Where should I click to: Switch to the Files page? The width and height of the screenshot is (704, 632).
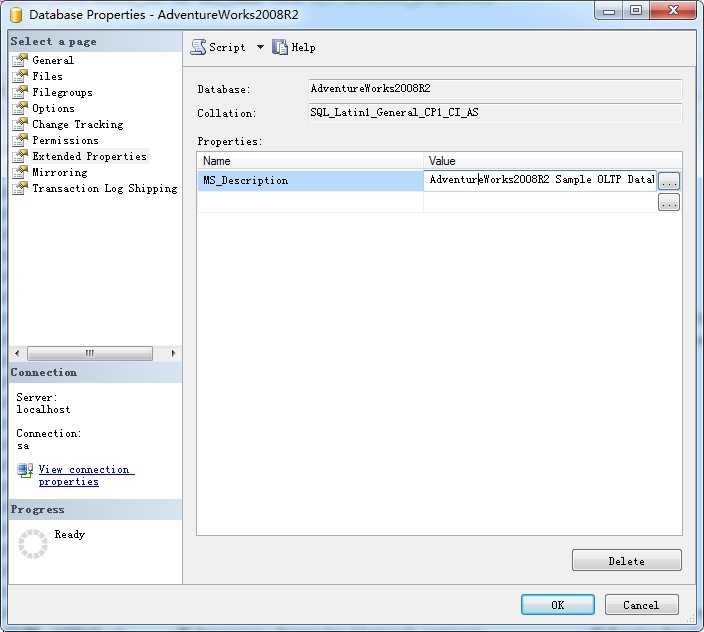pos(47,76)
